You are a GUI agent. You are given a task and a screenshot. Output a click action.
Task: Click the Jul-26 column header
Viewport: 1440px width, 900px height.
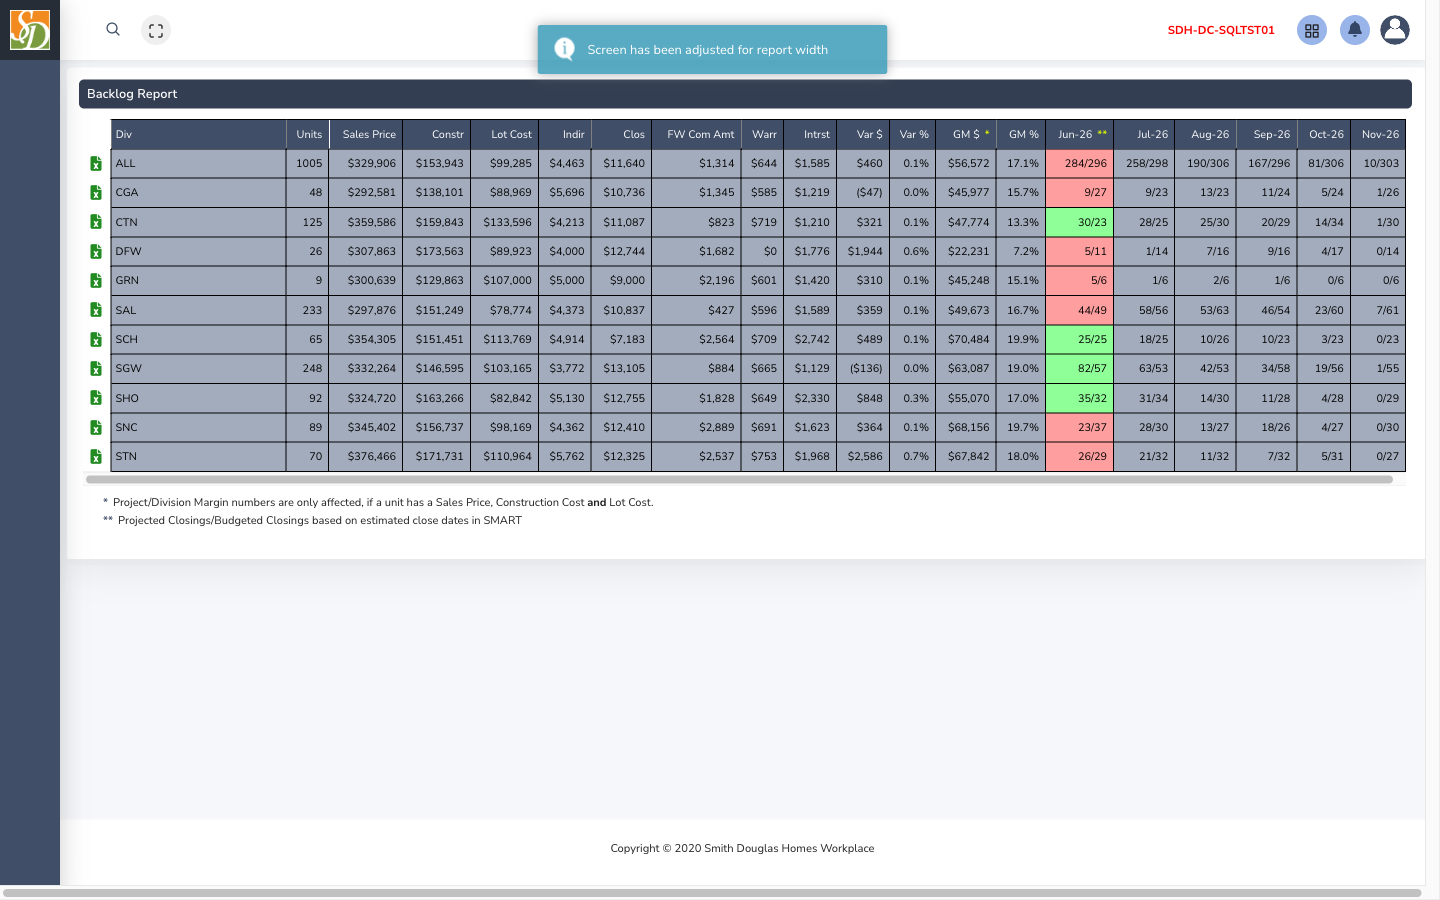[x=1145, y=134]
